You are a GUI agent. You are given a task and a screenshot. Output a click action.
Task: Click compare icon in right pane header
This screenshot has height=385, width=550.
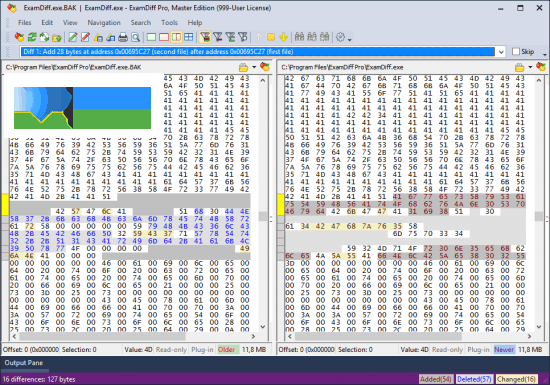[x=541, y=67]
